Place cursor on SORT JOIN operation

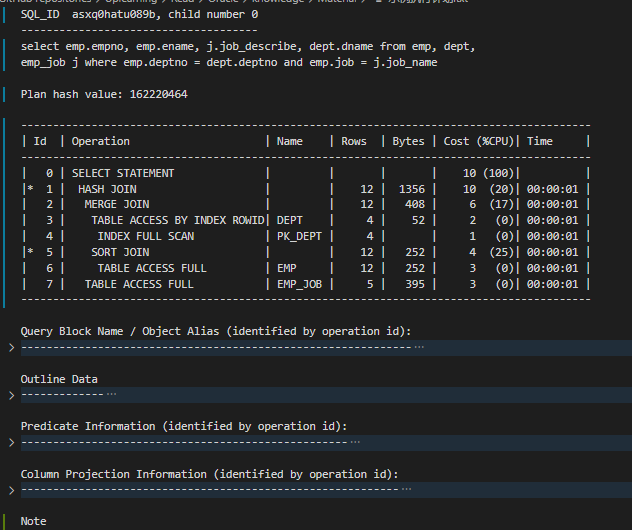(x=120, y=252)
